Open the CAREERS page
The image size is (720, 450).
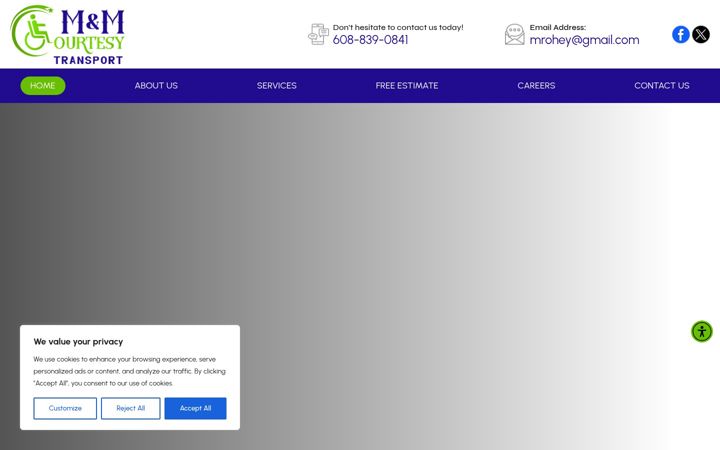pyautogui.click(x=536, y=85)
